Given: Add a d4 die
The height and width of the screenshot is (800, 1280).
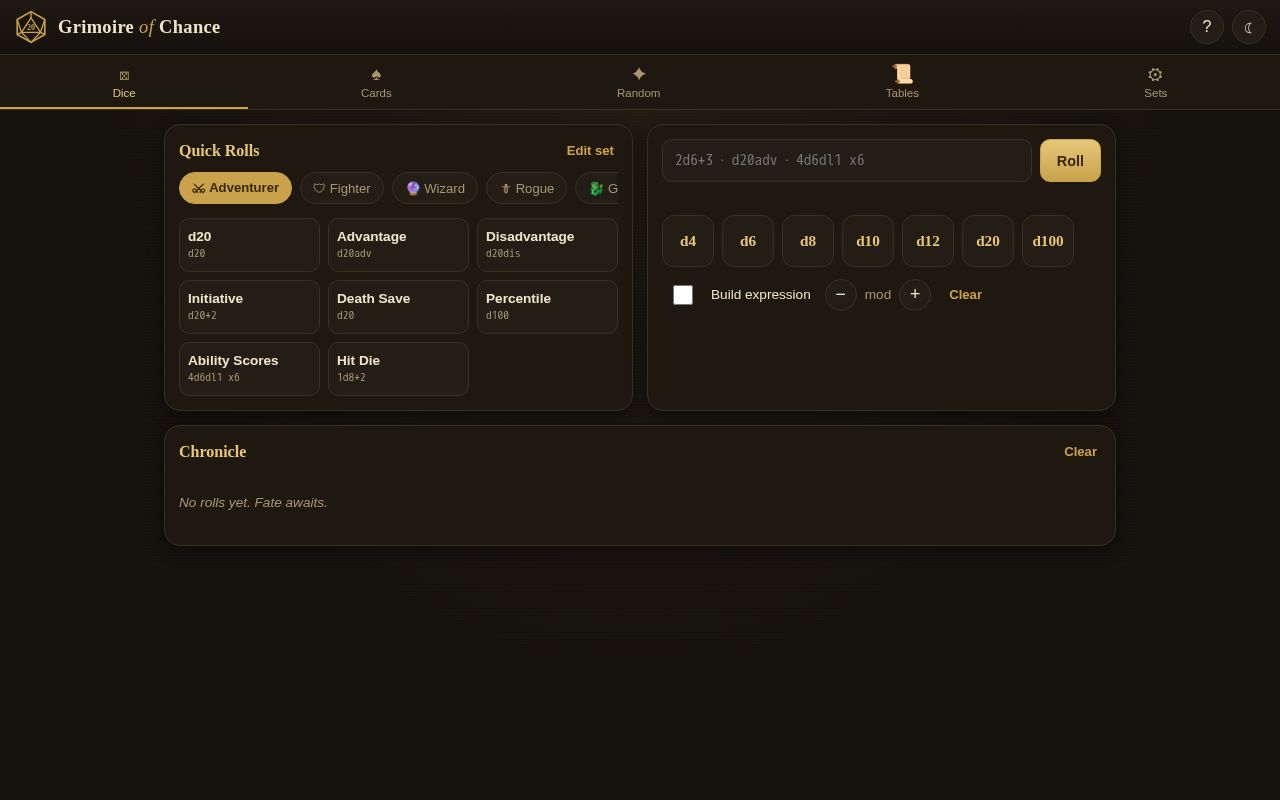Looking at the screenshot, I should coord(688,241).
